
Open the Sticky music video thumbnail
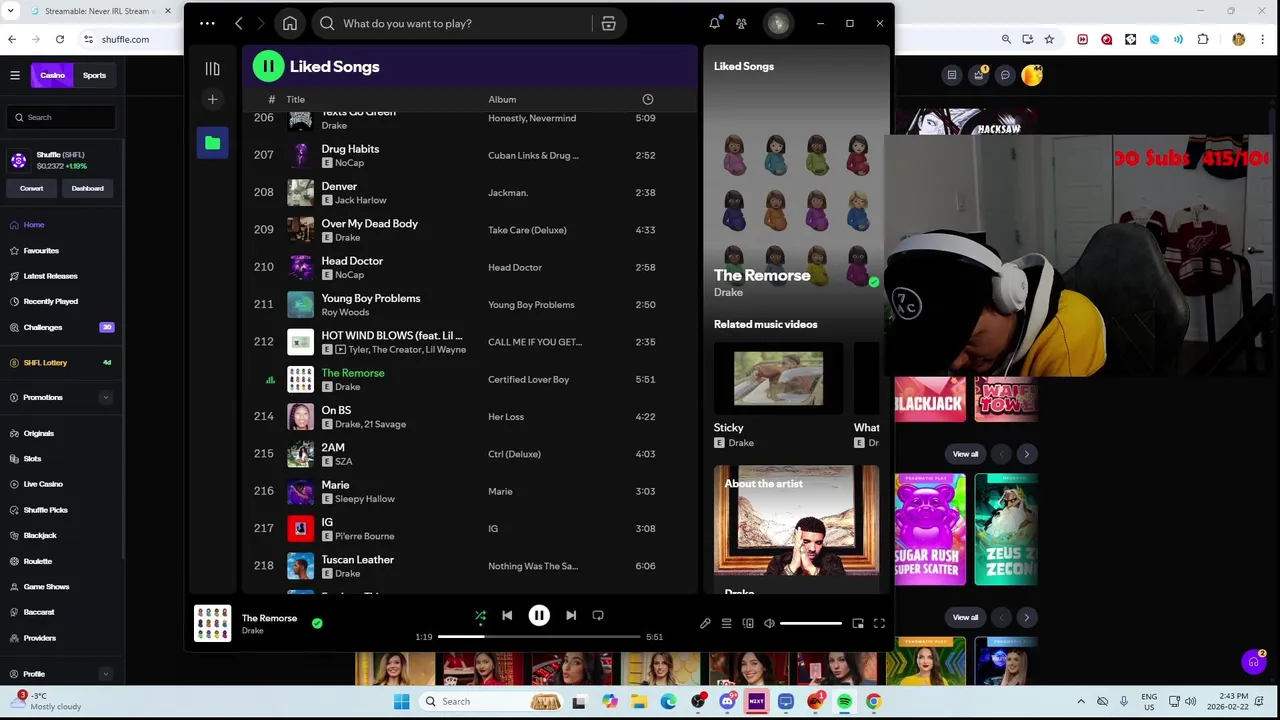(x=778, y=378)
